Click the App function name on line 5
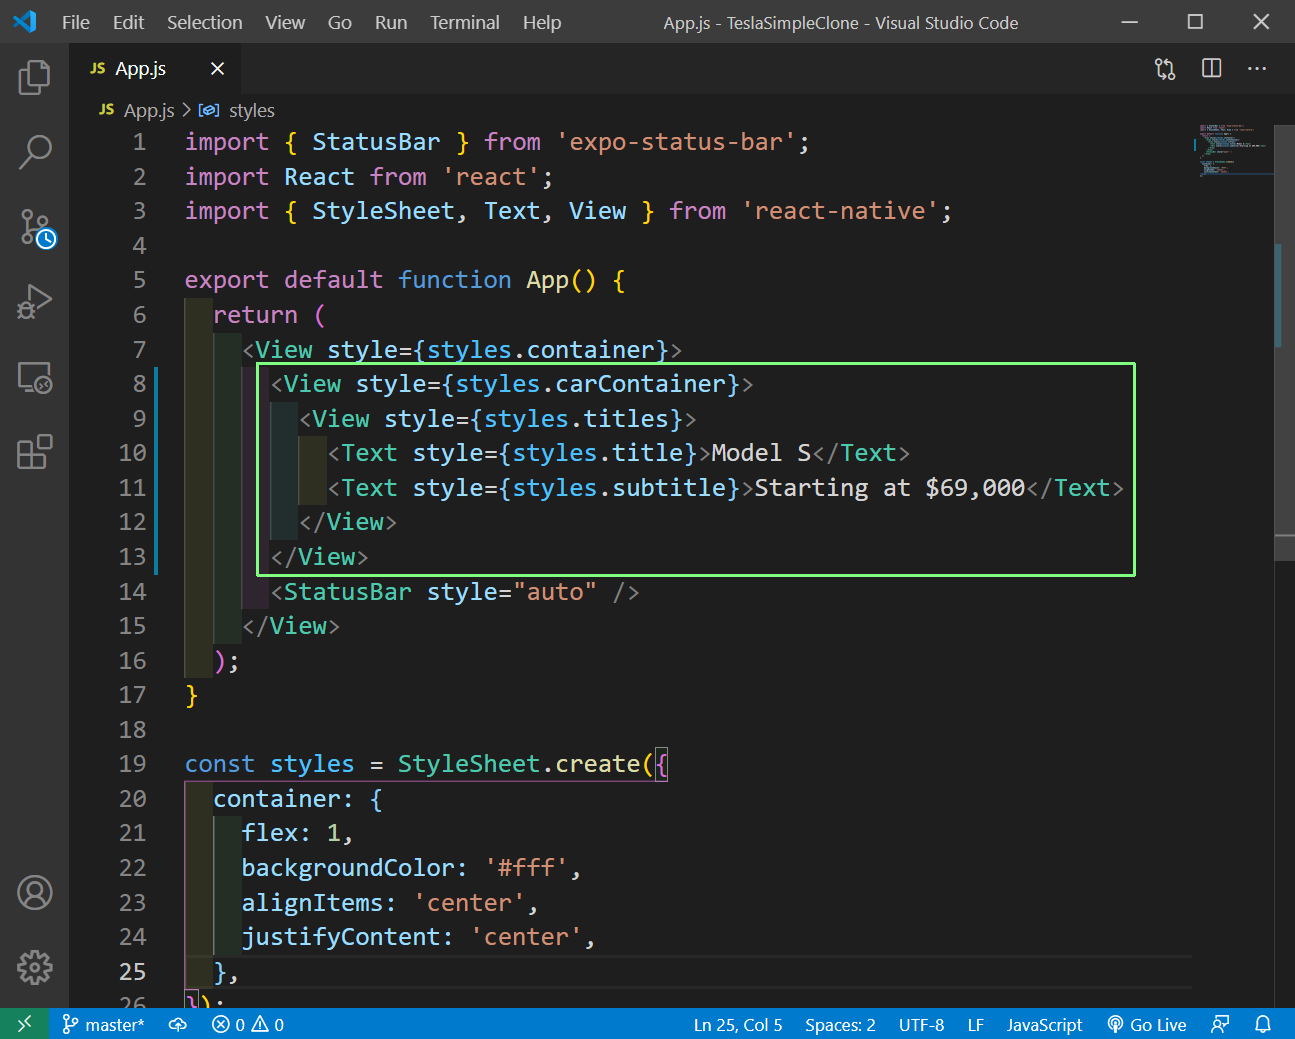This screenshot has width=1295, height=1039. tap(547, 280)
